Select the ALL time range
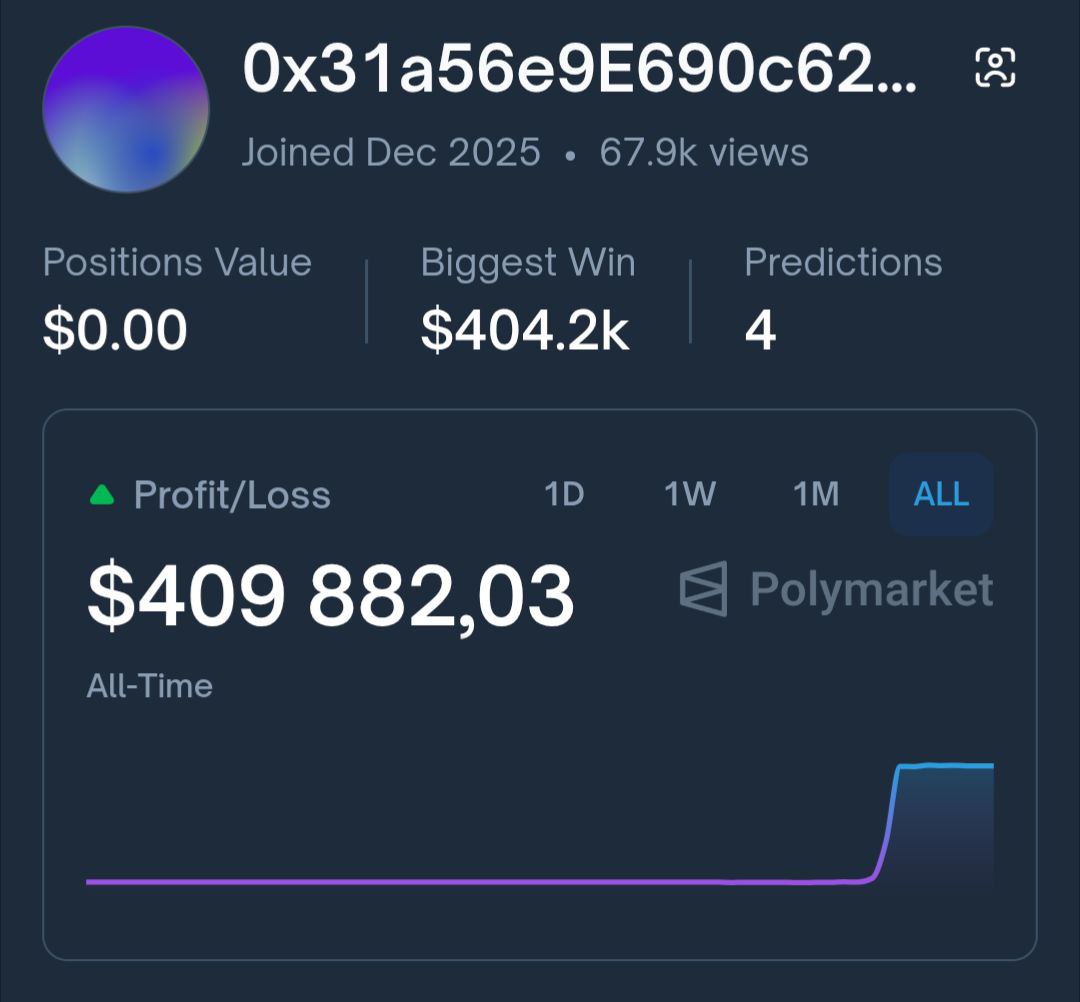This screenshot has width=1080, height=1002. tap(941, 494)
